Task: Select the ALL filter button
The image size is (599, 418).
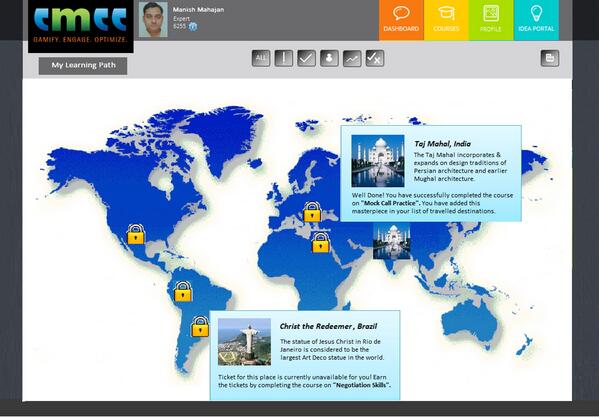Action: [261, 58]
